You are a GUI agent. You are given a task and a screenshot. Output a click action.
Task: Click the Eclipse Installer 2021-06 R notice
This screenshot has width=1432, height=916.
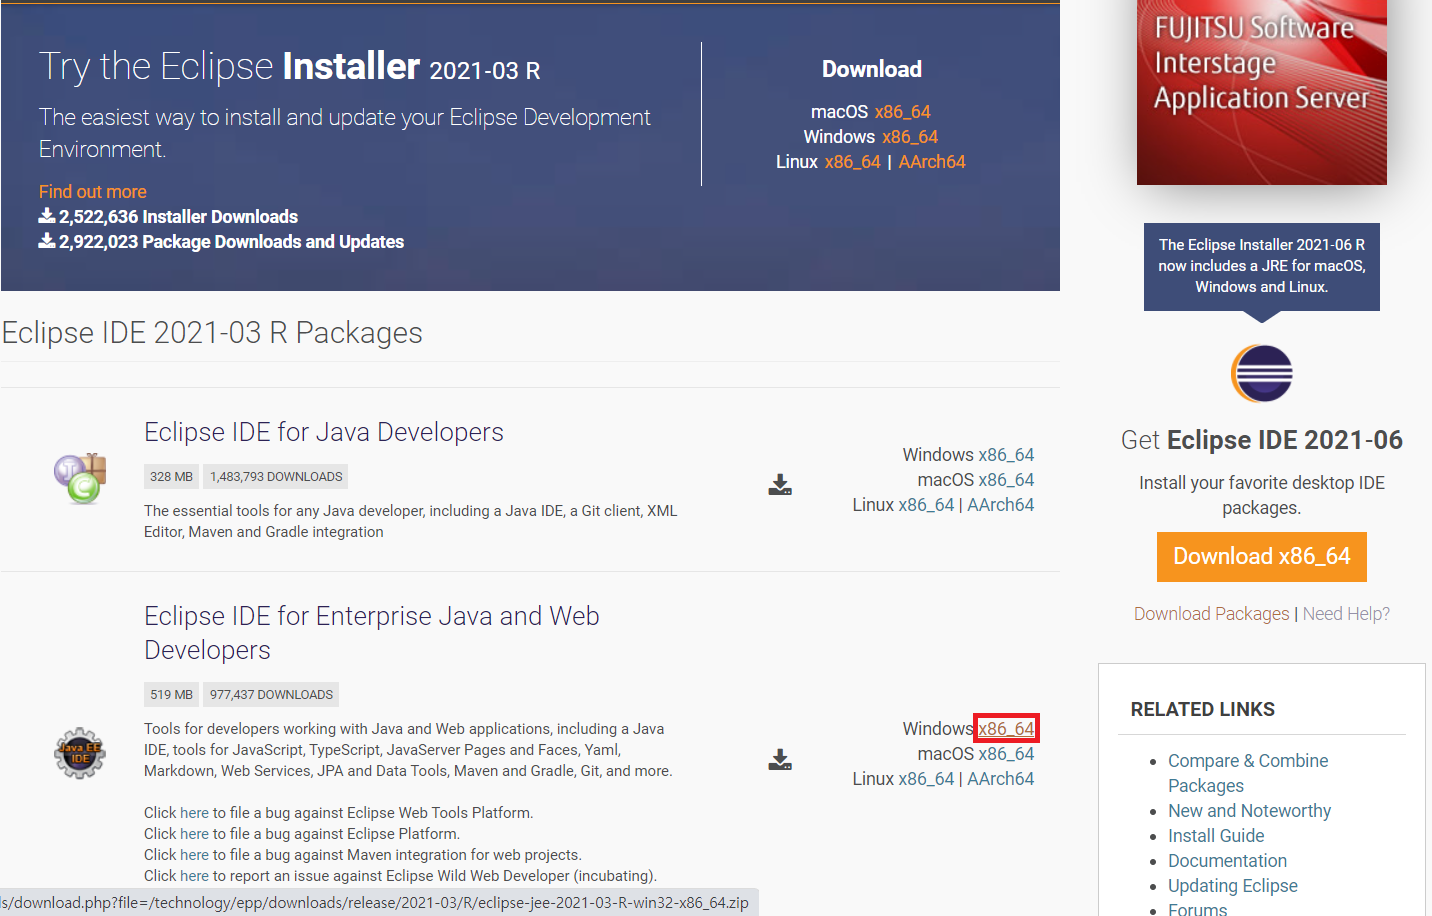click(1262, 266)
